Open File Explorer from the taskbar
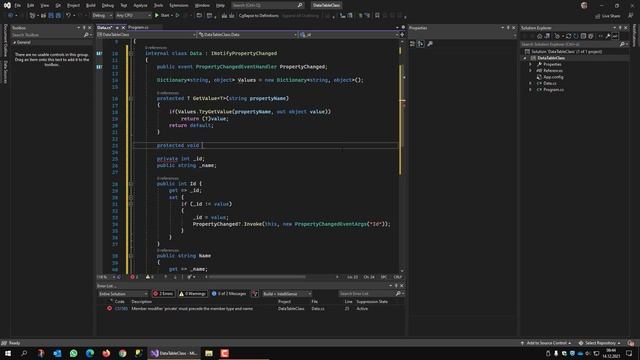Image resolution: width=640 pixels, height=360 pixels. [x=209, y=353]
